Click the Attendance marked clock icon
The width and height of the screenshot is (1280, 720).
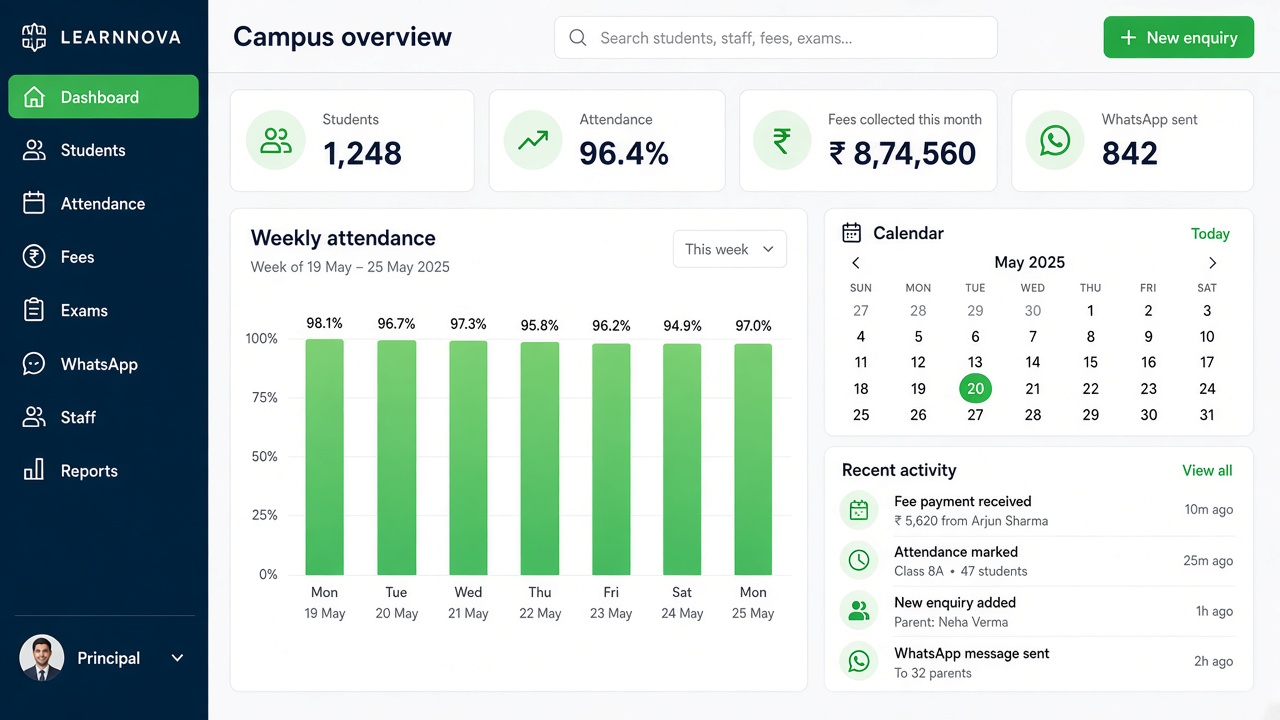858,561
